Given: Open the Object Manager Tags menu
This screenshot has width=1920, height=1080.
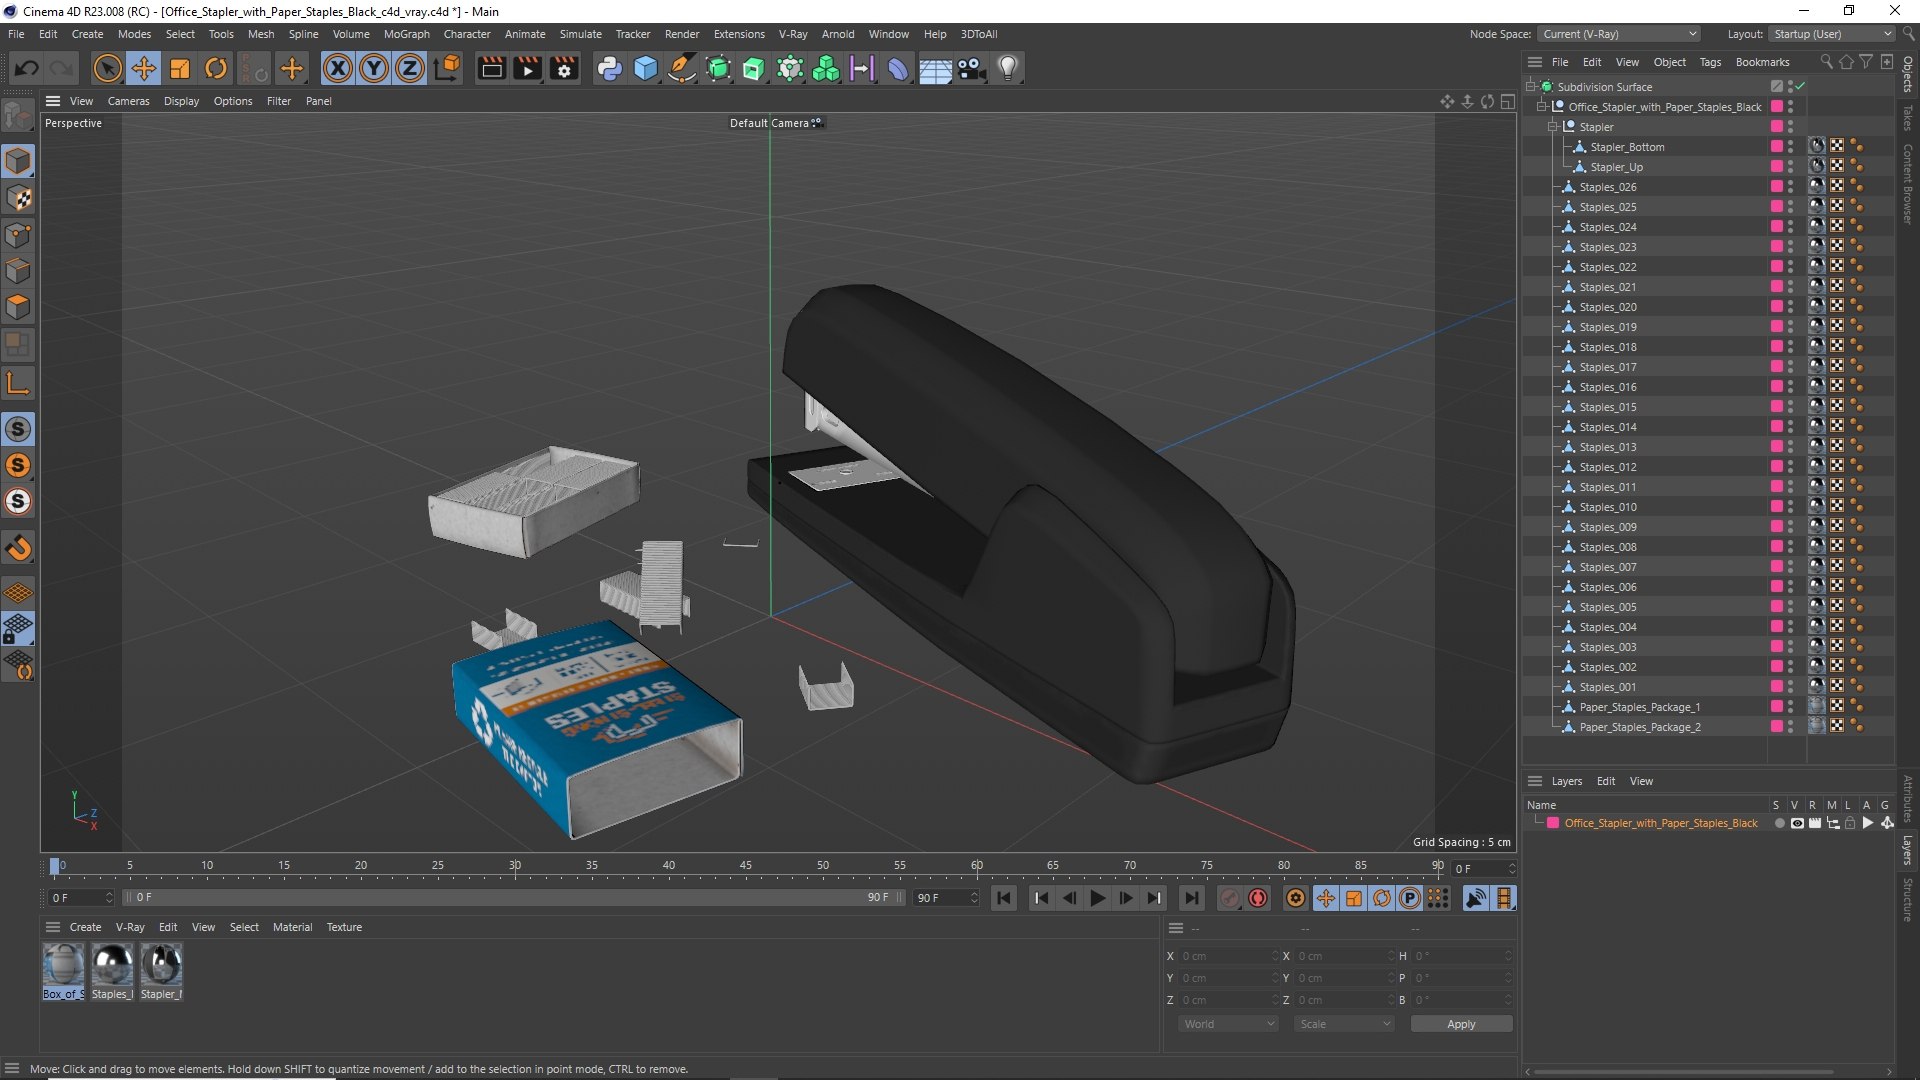Looking at the screenshot, I should point(1710,62).
